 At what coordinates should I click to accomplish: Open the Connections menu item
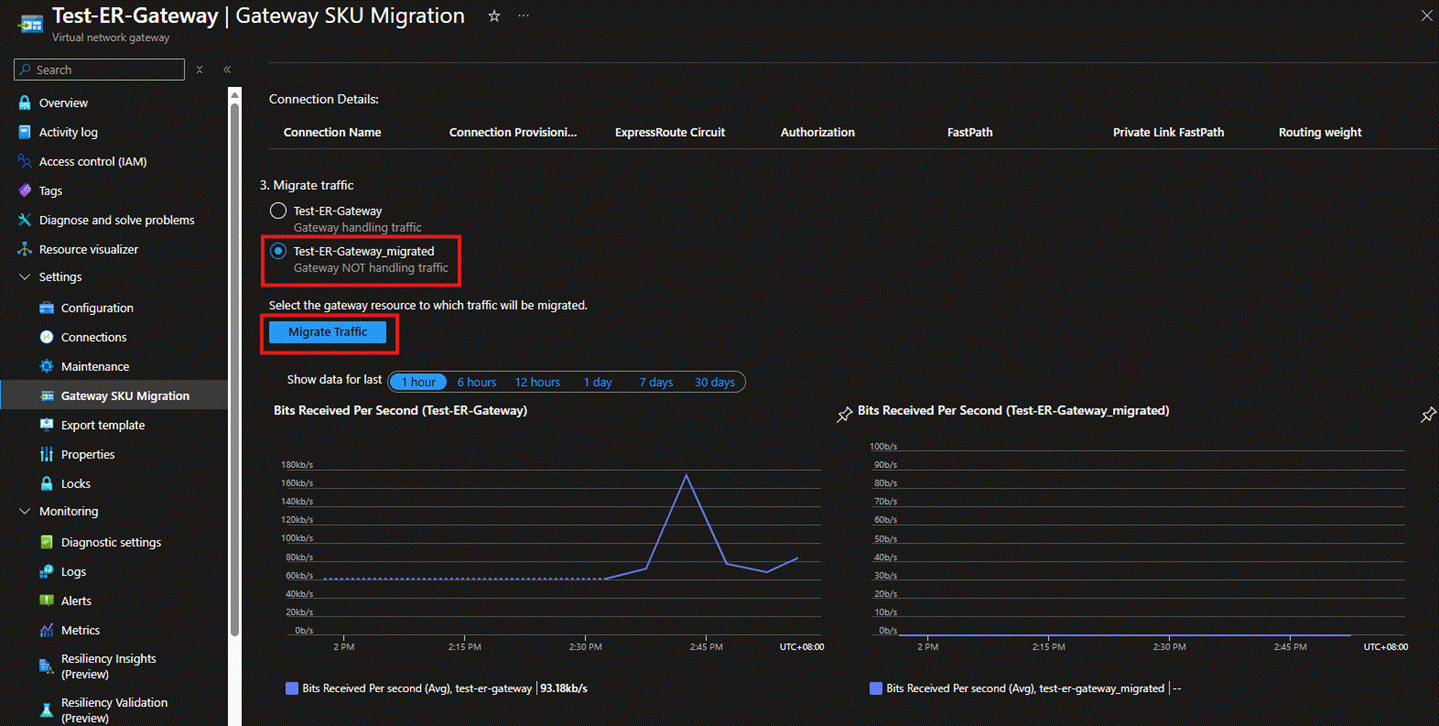(93, 337)
